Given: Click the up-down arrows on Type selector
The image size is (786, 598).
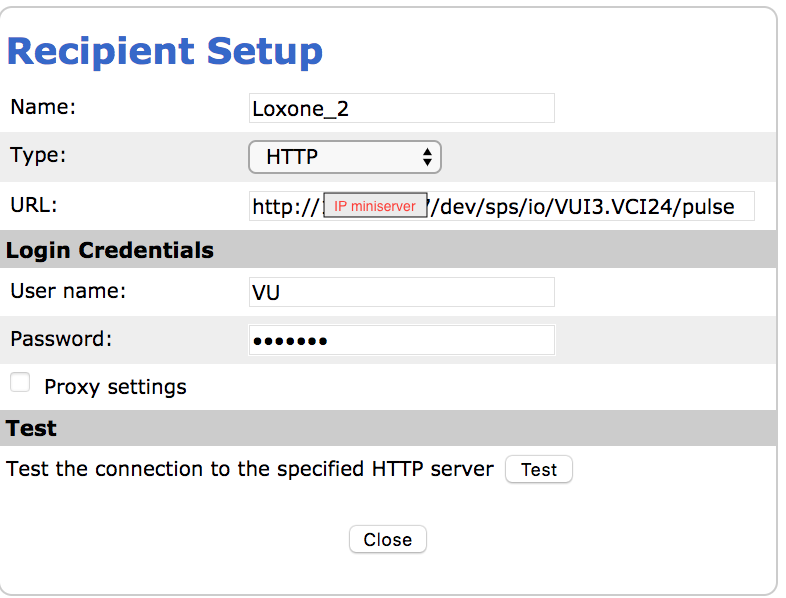Looking at the screenshot, I should click(x=427, y=157).
